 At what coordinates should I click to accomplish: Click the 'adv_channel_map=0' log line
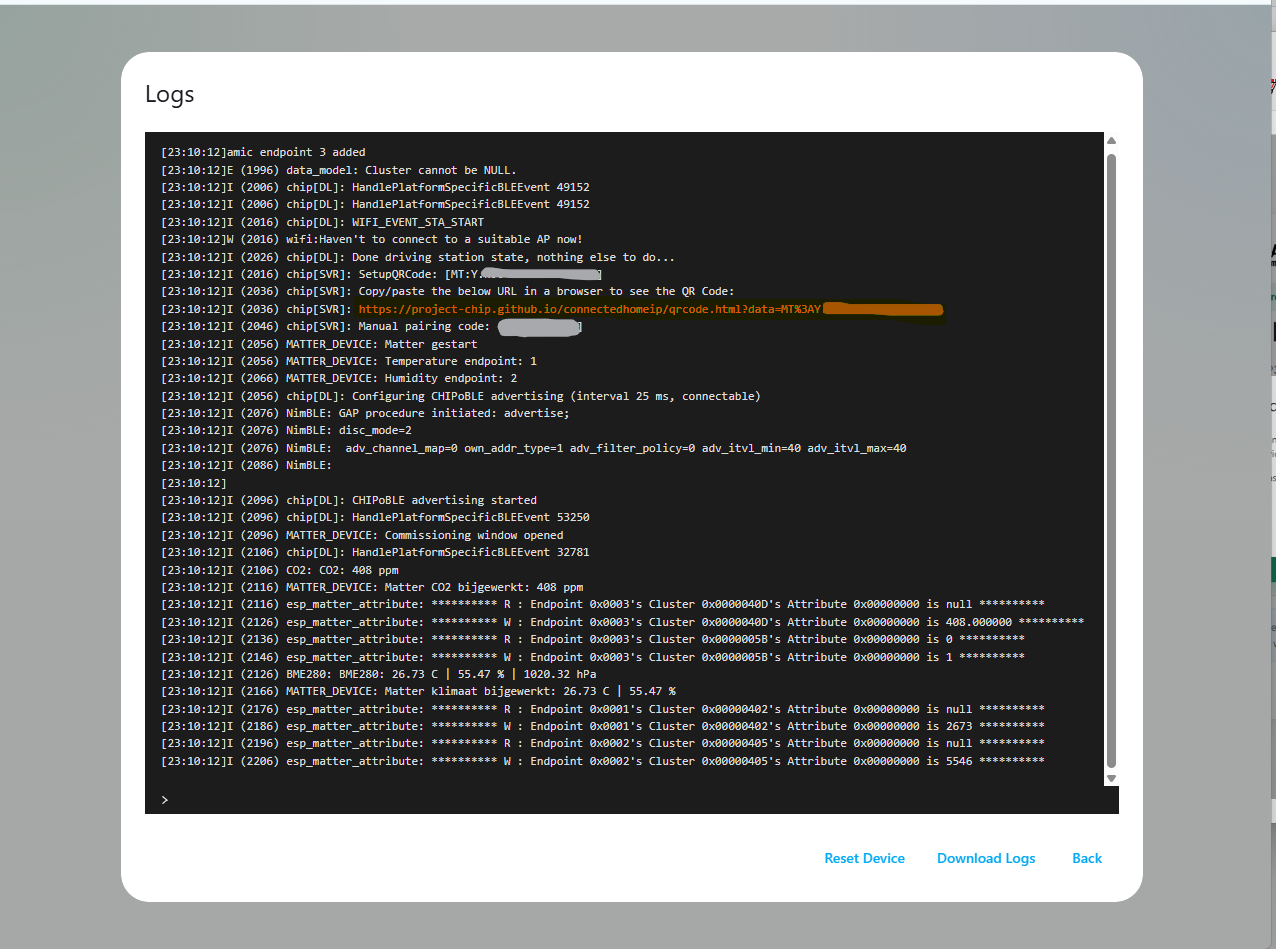point(534,448)
